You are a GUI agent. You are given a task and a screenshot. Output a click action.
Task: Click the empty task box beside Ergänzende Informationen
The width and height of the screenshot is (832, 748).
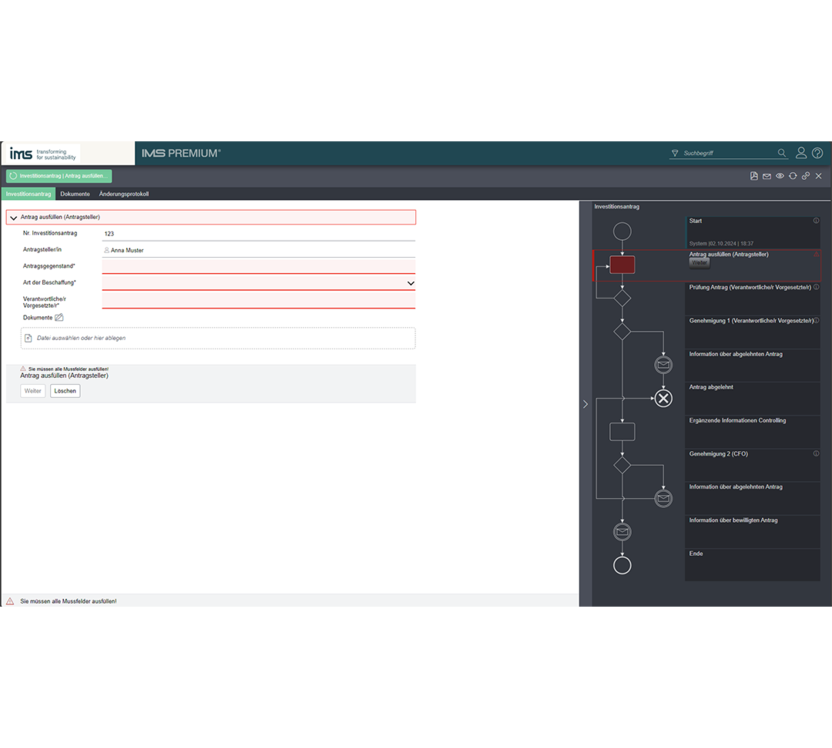tap(622, 431)
